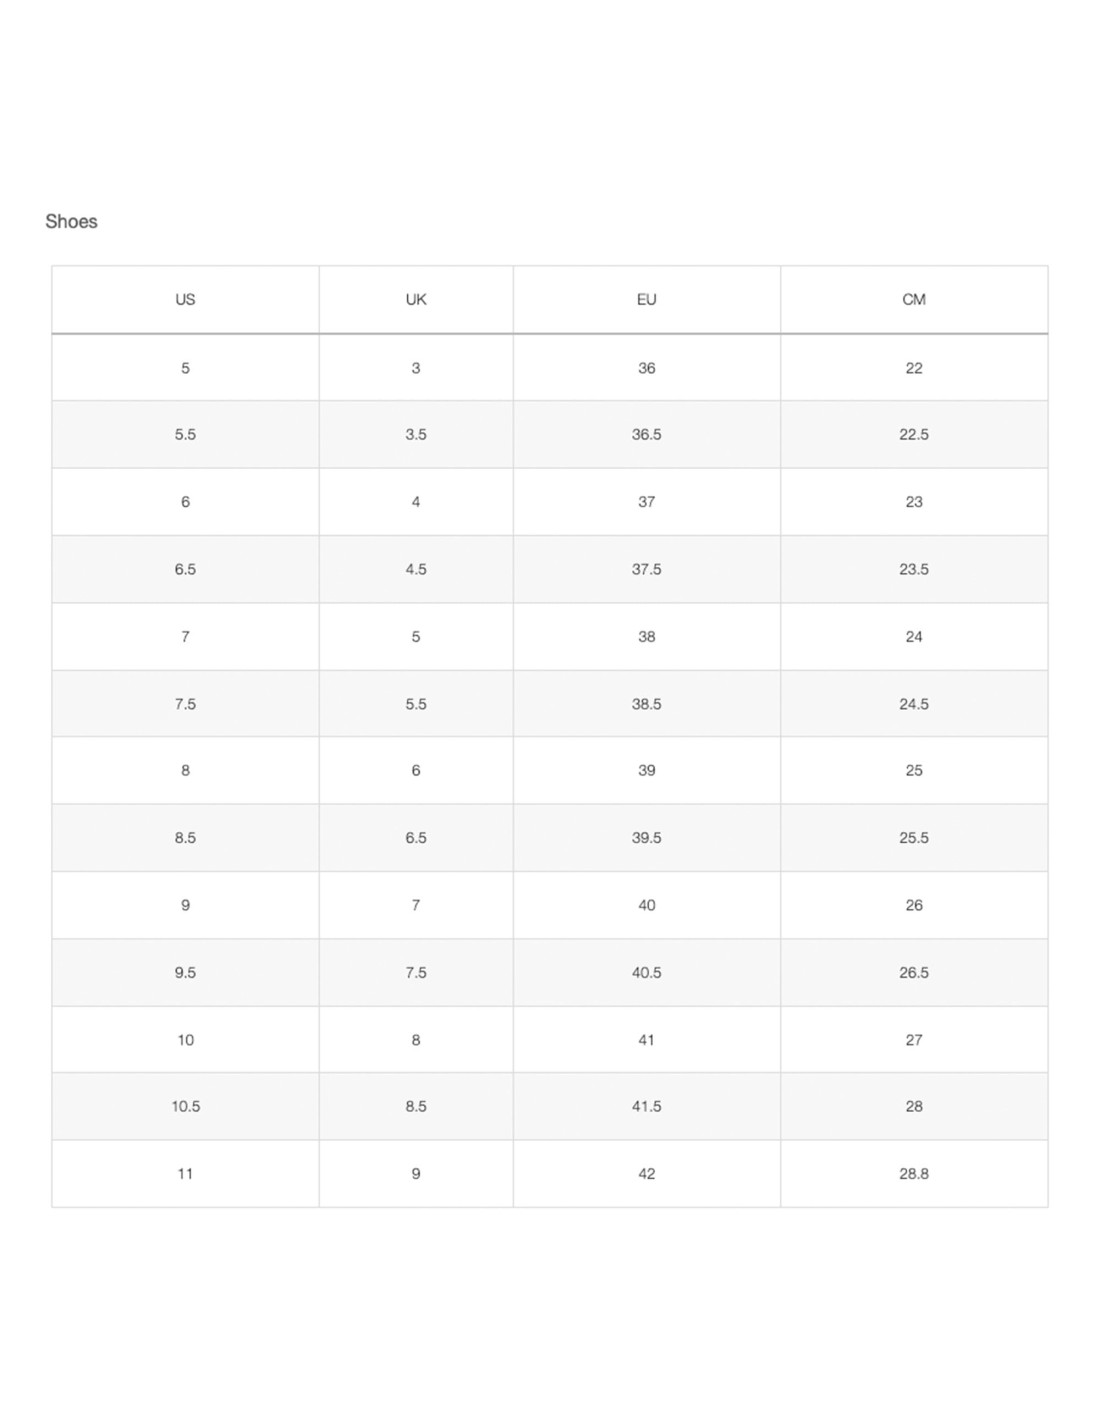Select the US column header

tap(185, 300)
